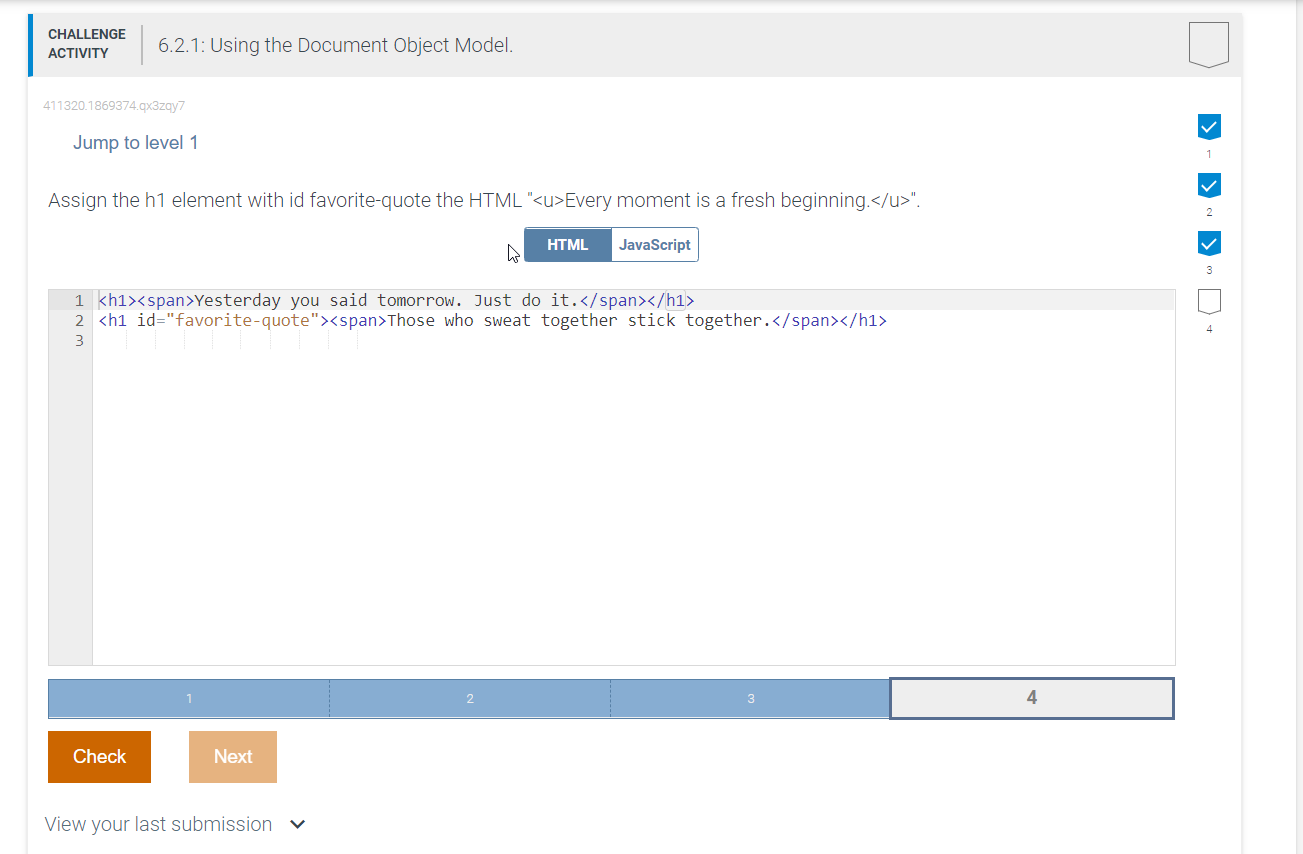Click line number 3 in the gutter
This screenshot has width=1303, height=854.
click(x=80, y=340)
